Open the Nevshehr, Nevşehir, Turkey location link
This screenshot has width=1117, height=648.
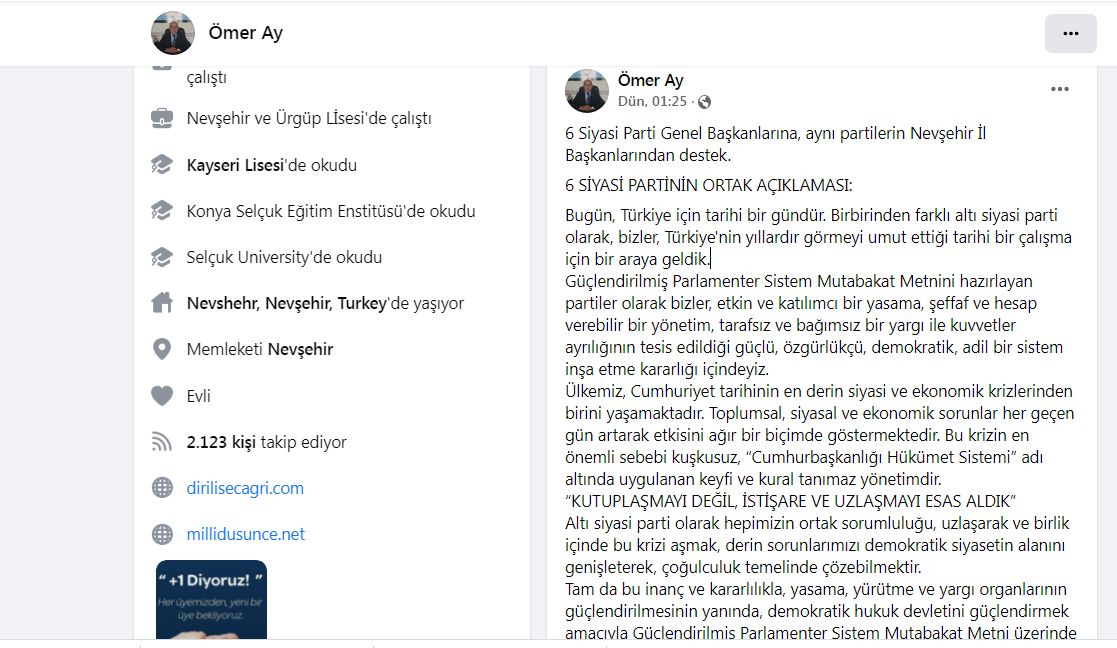pyautogui.click(x=286, y=303)
